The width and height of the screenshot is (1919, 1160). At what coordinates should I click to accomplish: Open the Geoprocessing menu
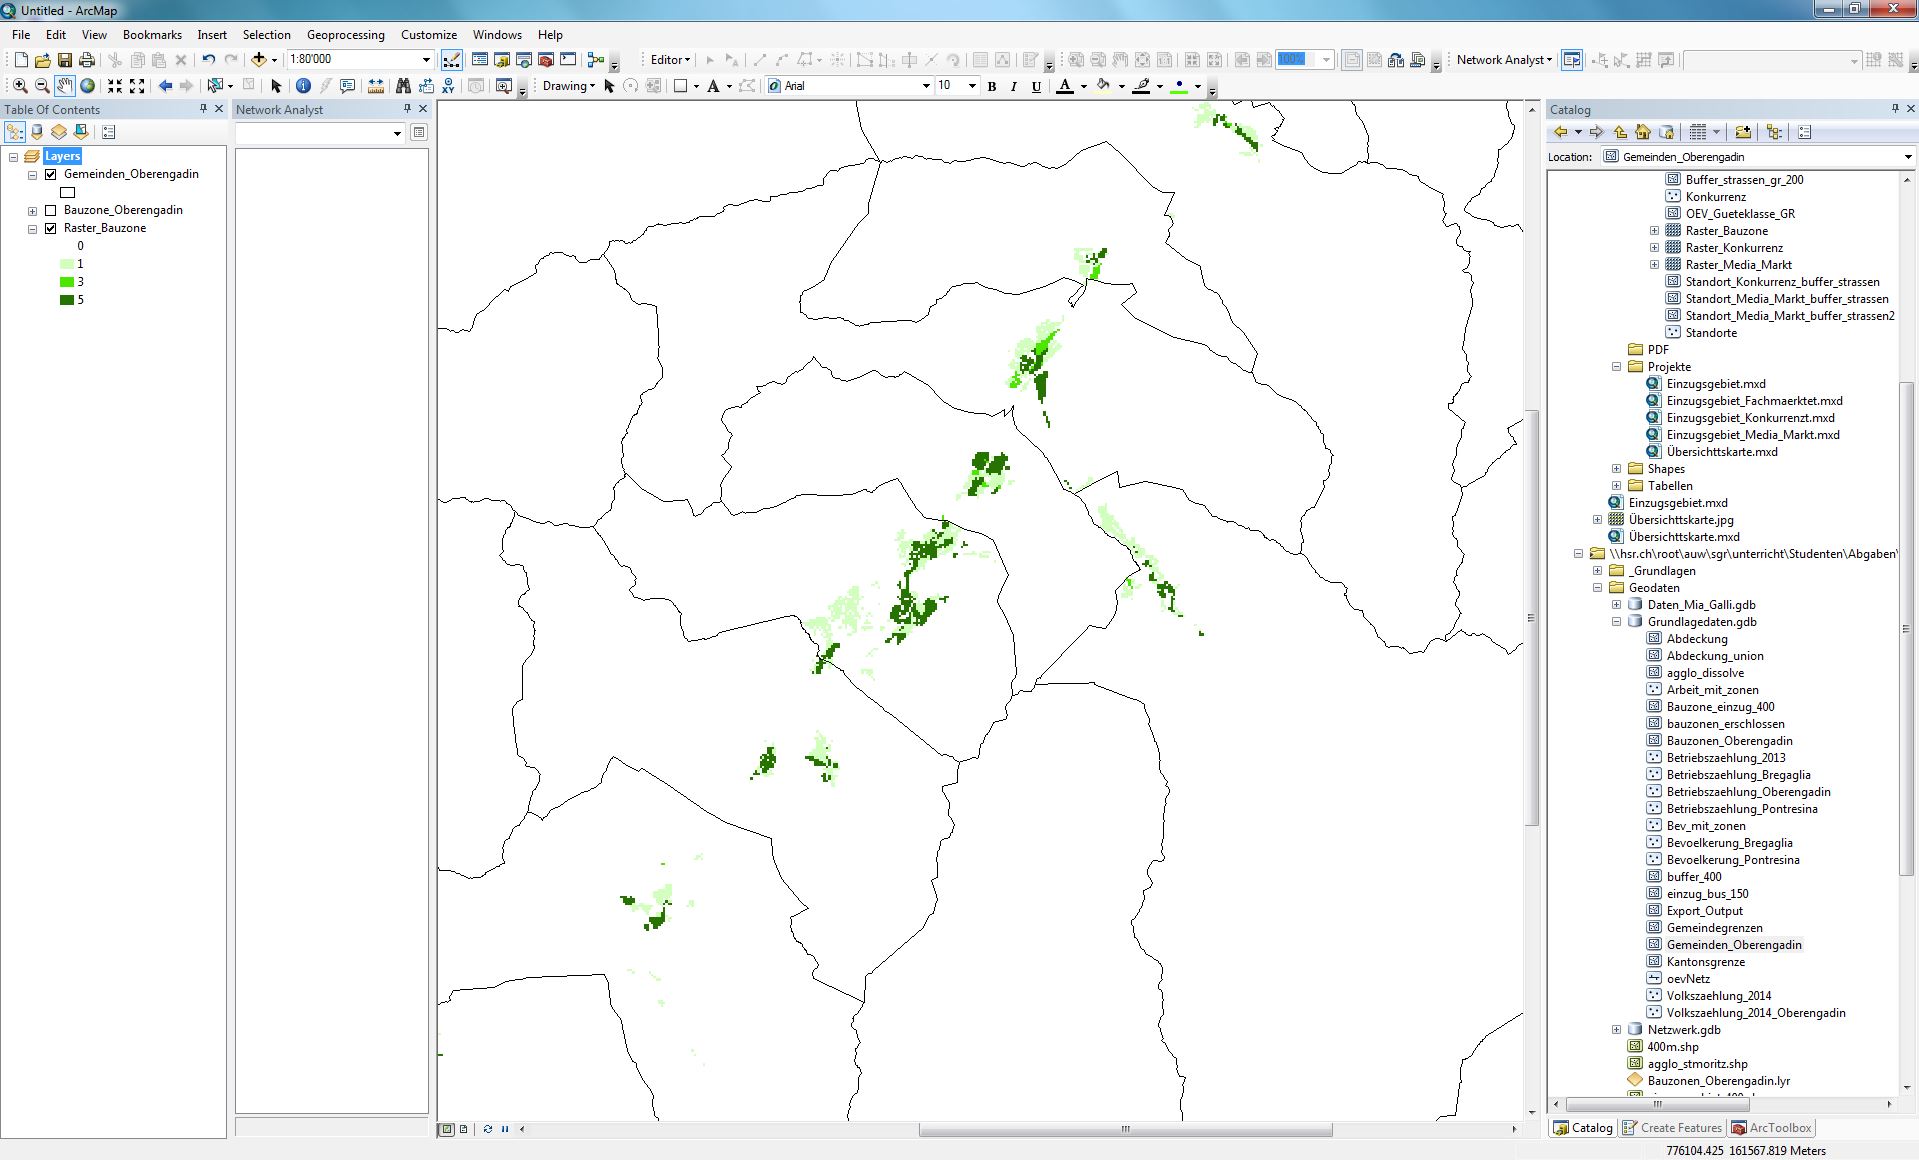point(345,35)
